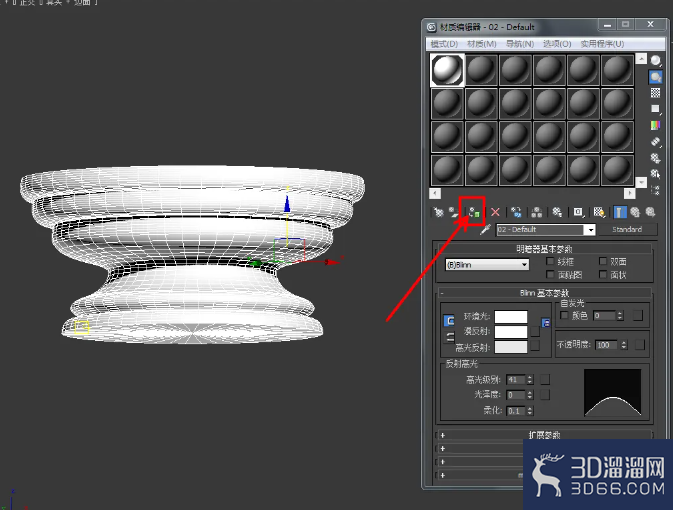Open the 选项(O) menu
This screenshot has height=510, width=673.
[x=557, y=44]
